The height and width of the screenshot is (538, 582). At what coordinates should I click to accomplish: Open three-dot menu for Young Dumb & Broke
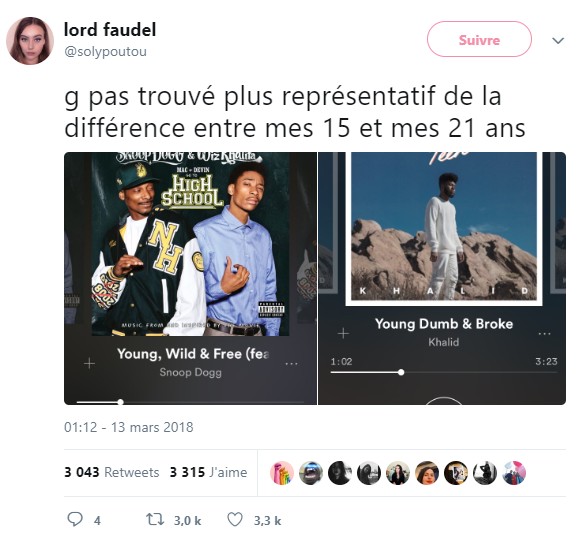tap(545, 334)
